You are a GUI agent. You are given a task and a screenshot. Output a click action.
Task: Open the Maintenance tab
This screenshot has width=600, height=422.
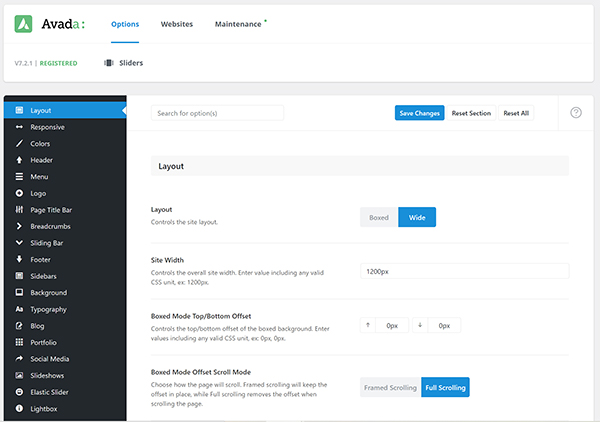(238, 24)
